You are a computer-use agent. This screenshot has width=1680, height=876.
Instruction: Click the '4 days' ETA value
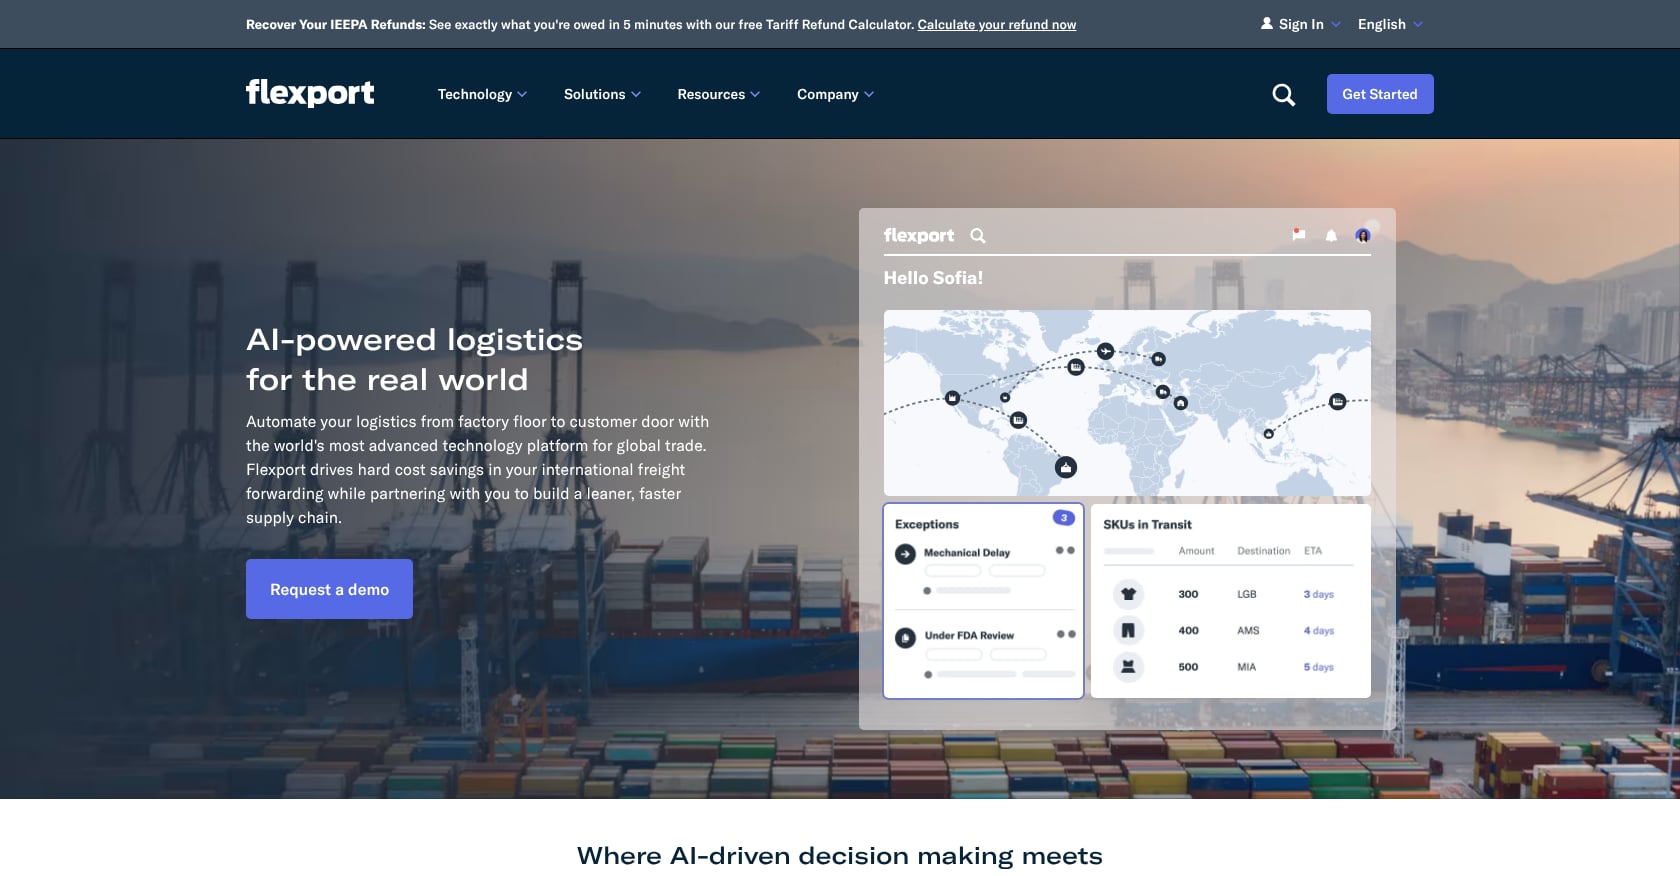(1318, 630)
